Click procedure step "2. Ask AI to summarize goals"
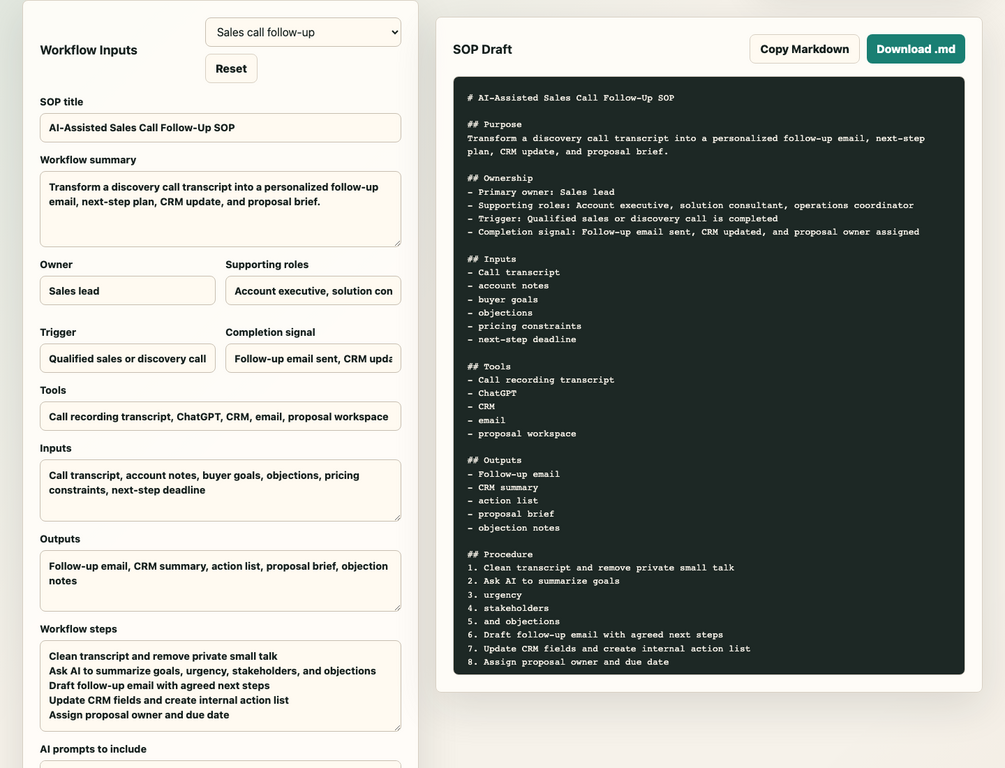1005x768 pixels. coord(544,581)
